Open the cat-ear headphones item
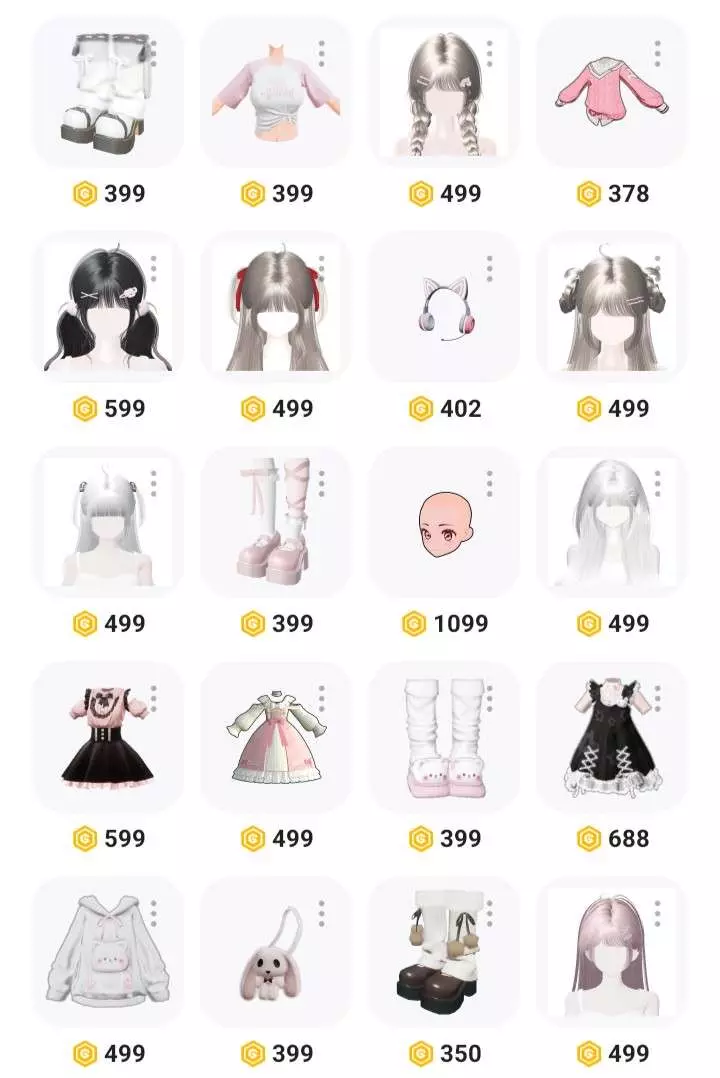The image size is (720, 1078). tap(444, 307)
